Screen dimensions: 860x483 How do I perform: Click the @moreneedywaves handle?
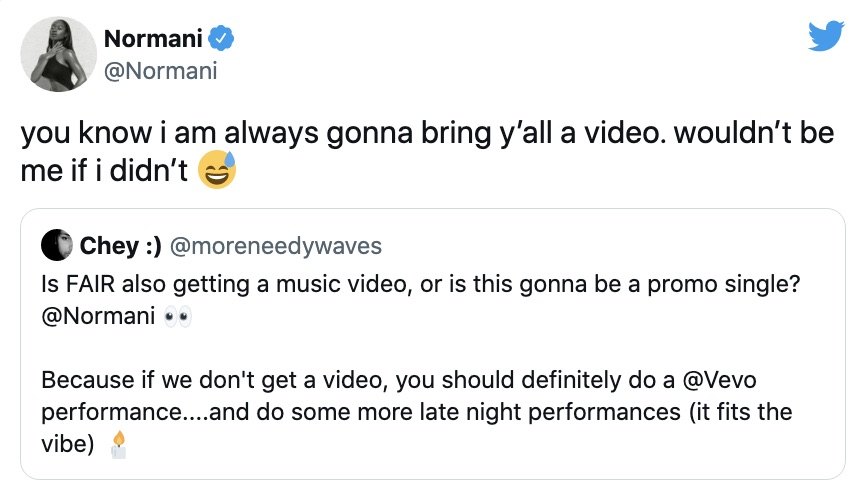pyautogui.click(x=275, y=246)
